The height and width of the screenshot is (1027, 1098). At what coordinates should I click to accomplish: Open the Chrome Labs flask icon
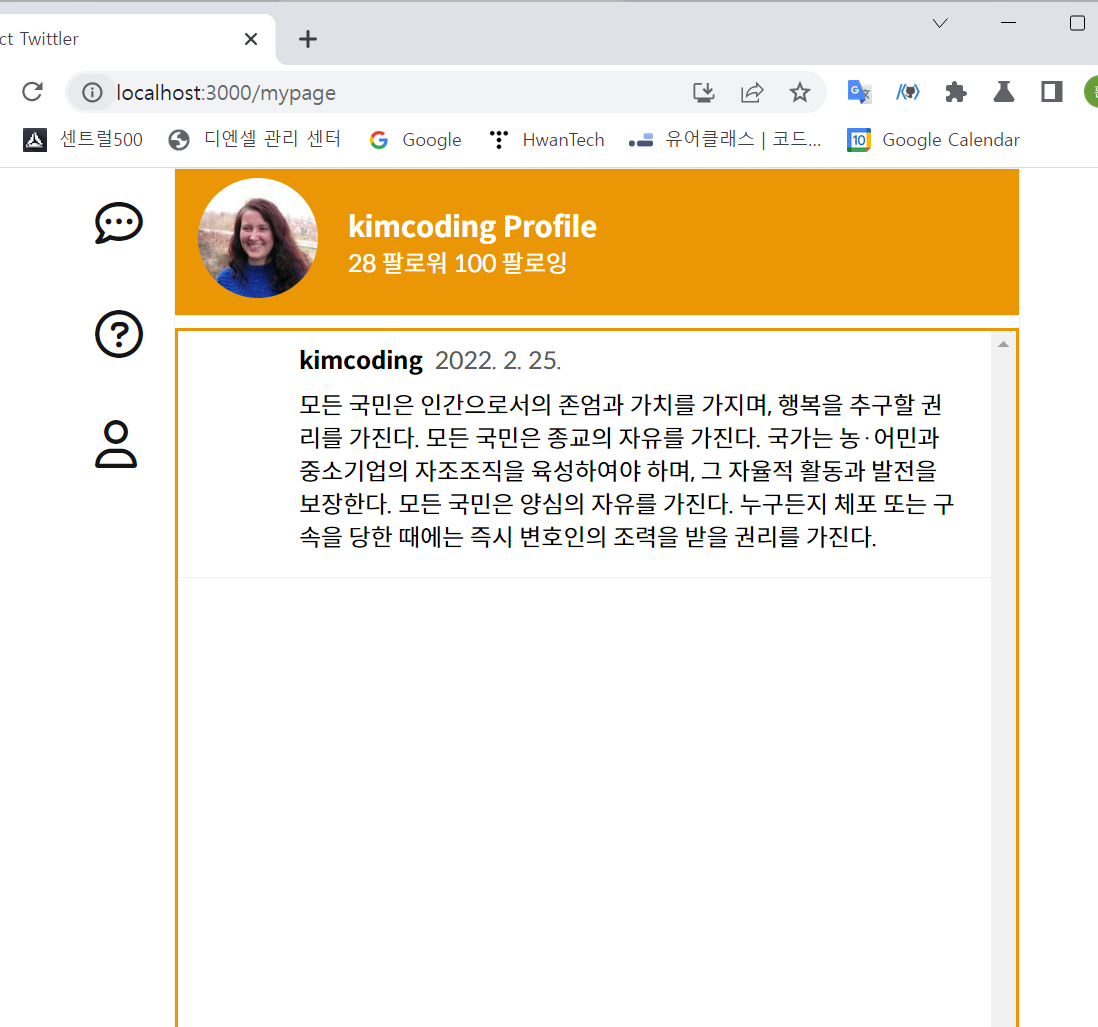[x=1003, y=92]
